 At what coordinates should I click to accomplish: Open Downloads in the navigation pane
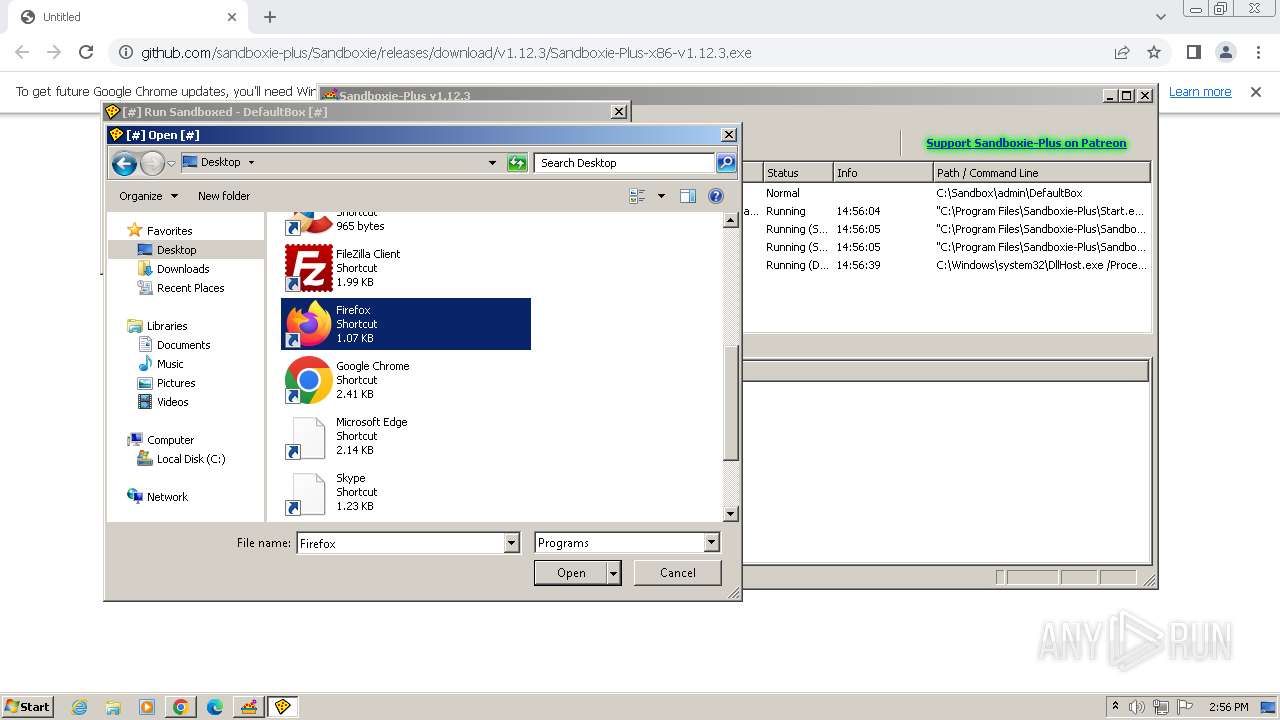click(x=183, y=269)
